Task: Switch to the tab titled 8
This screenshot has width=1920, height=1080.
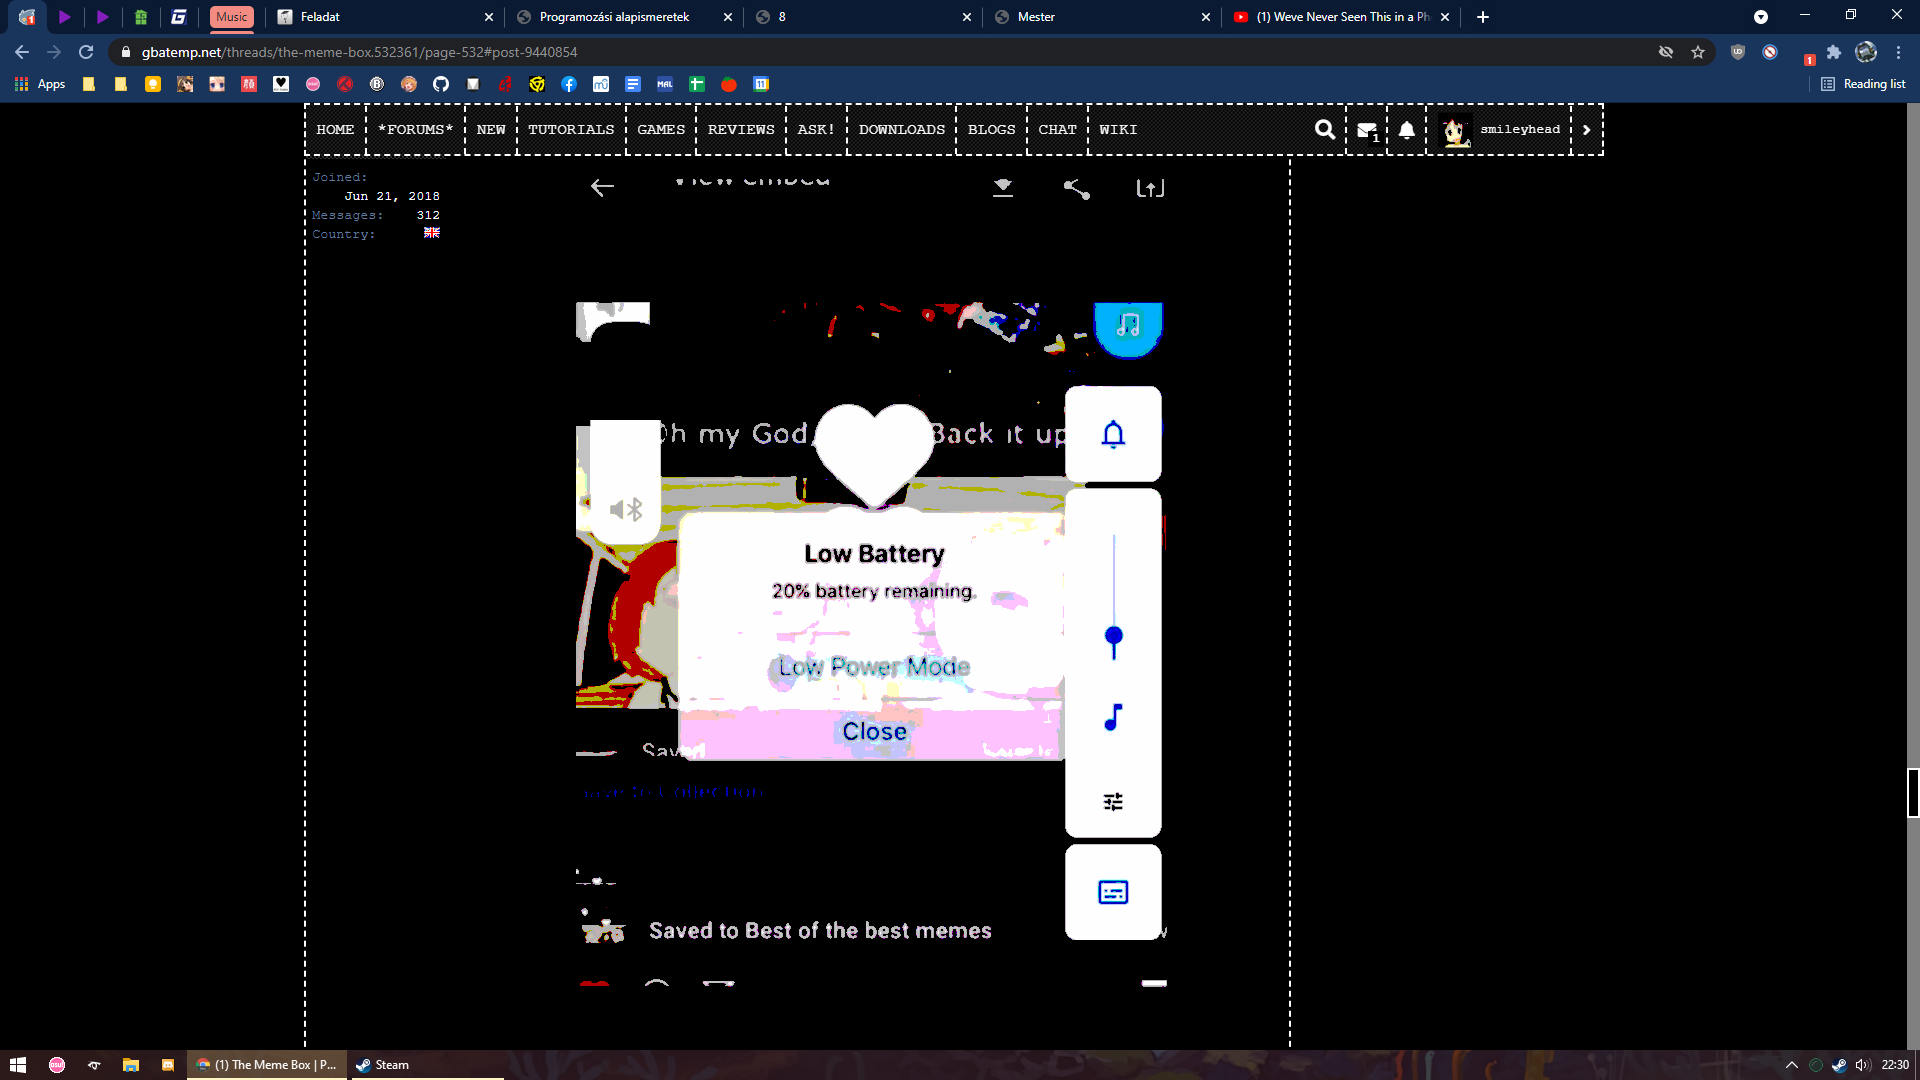Action: (x=864, y=17)
